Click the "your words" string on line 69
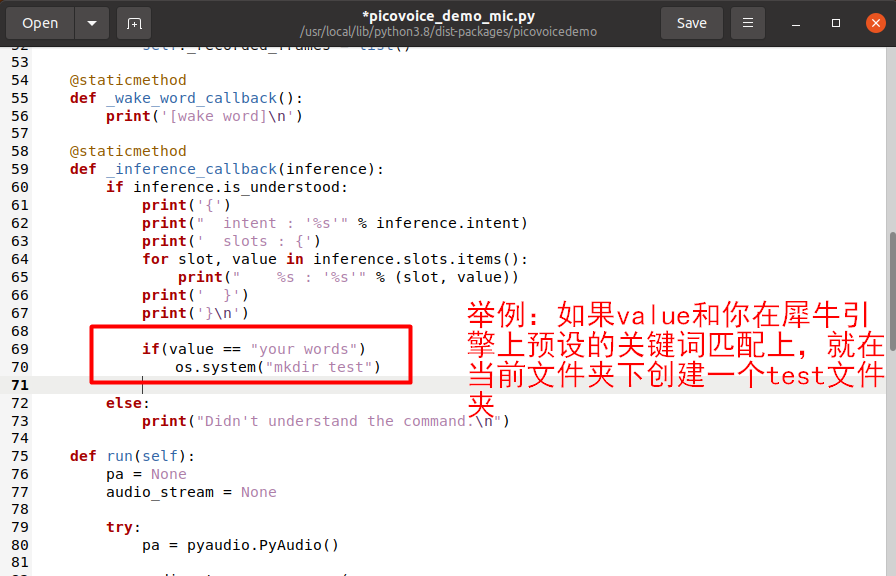 click(x=304, y=349)
